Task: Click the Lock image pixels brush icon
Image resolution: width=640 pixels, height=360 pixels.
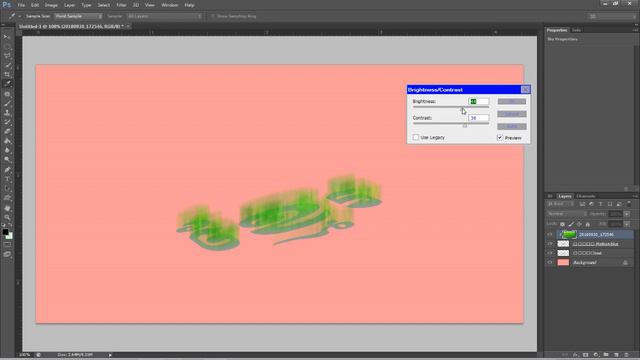Action: [571, 224]
